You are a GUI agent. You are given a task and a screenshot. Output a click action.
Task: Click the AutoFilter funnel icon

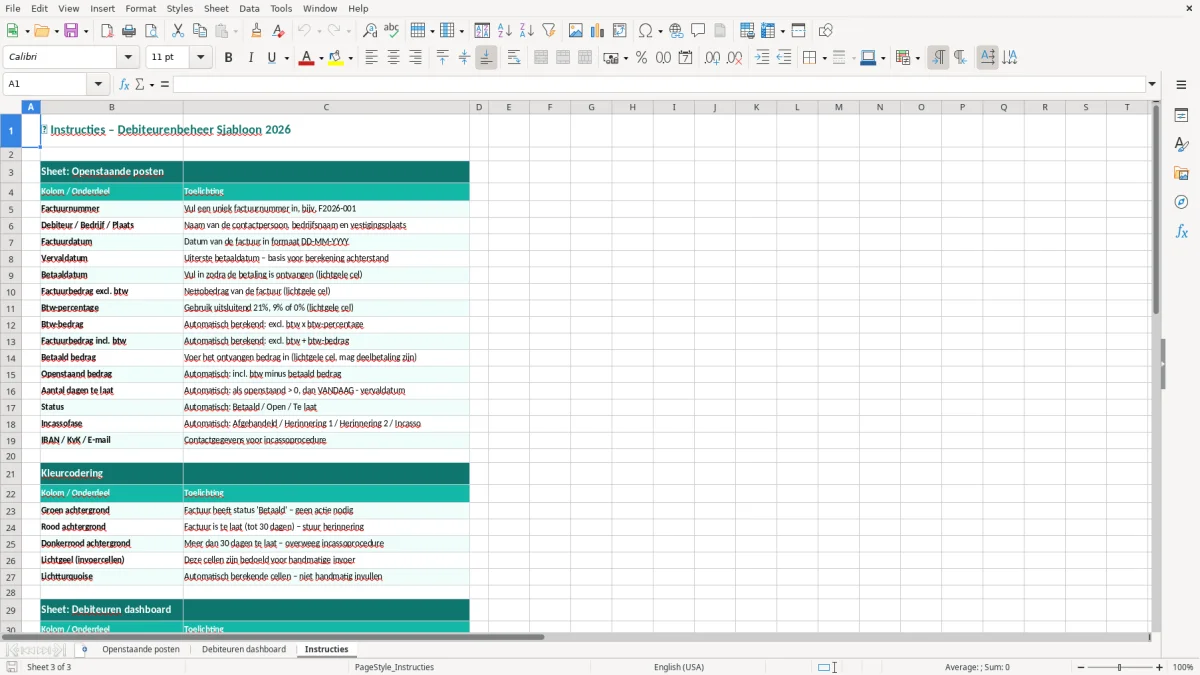(549, 31)
